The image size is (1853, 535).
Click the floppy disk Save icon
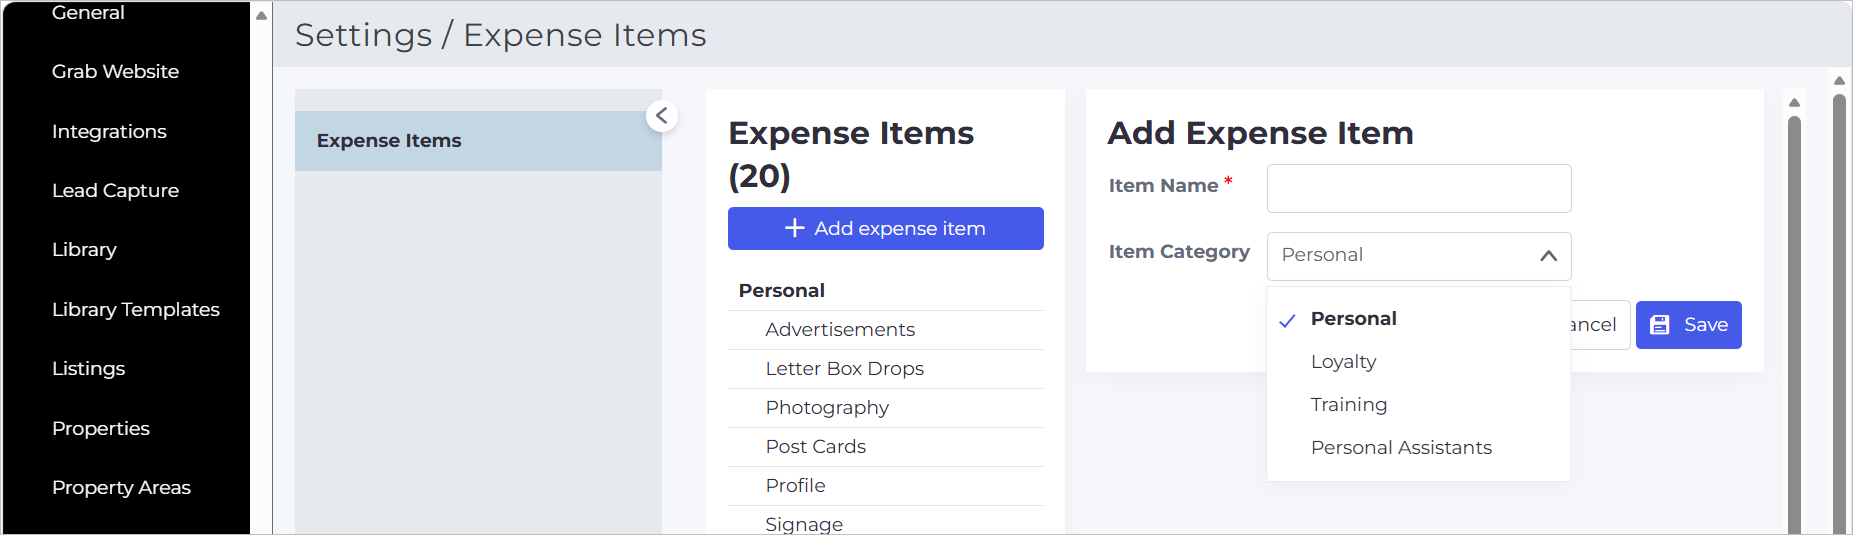tap(1660, 325)
